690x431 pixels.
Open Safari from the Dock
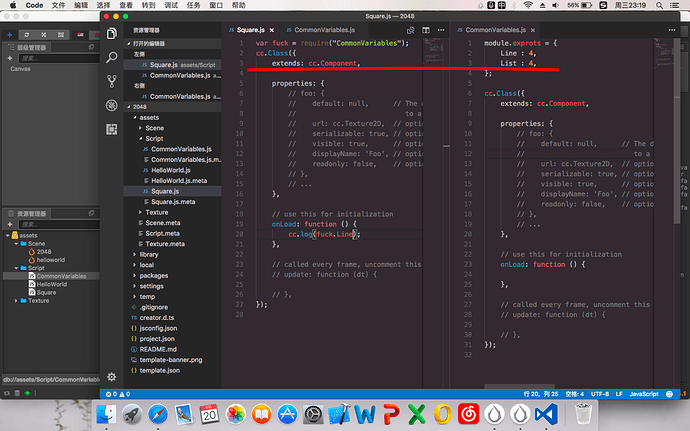tap(158, 414)
